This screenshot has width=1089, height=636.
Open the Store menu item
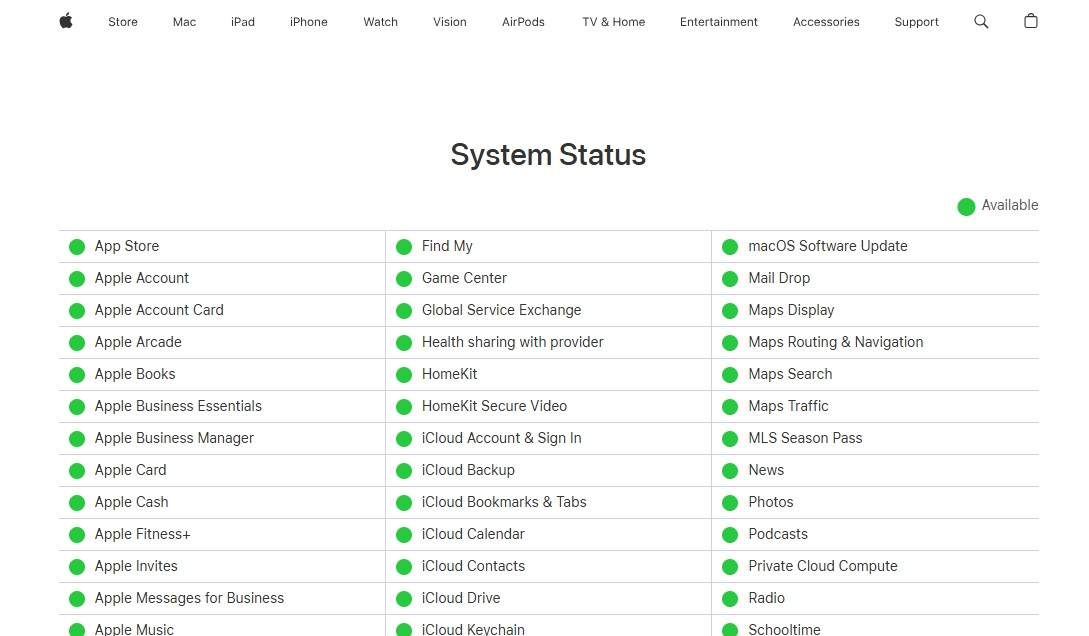(122, 21)
